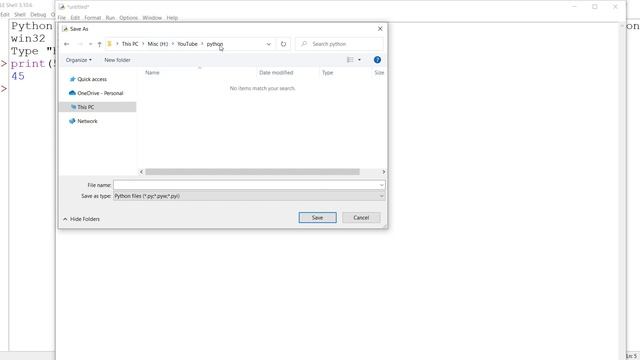Sort by the Type column header
Screen dimensions: 640x360
328,73
